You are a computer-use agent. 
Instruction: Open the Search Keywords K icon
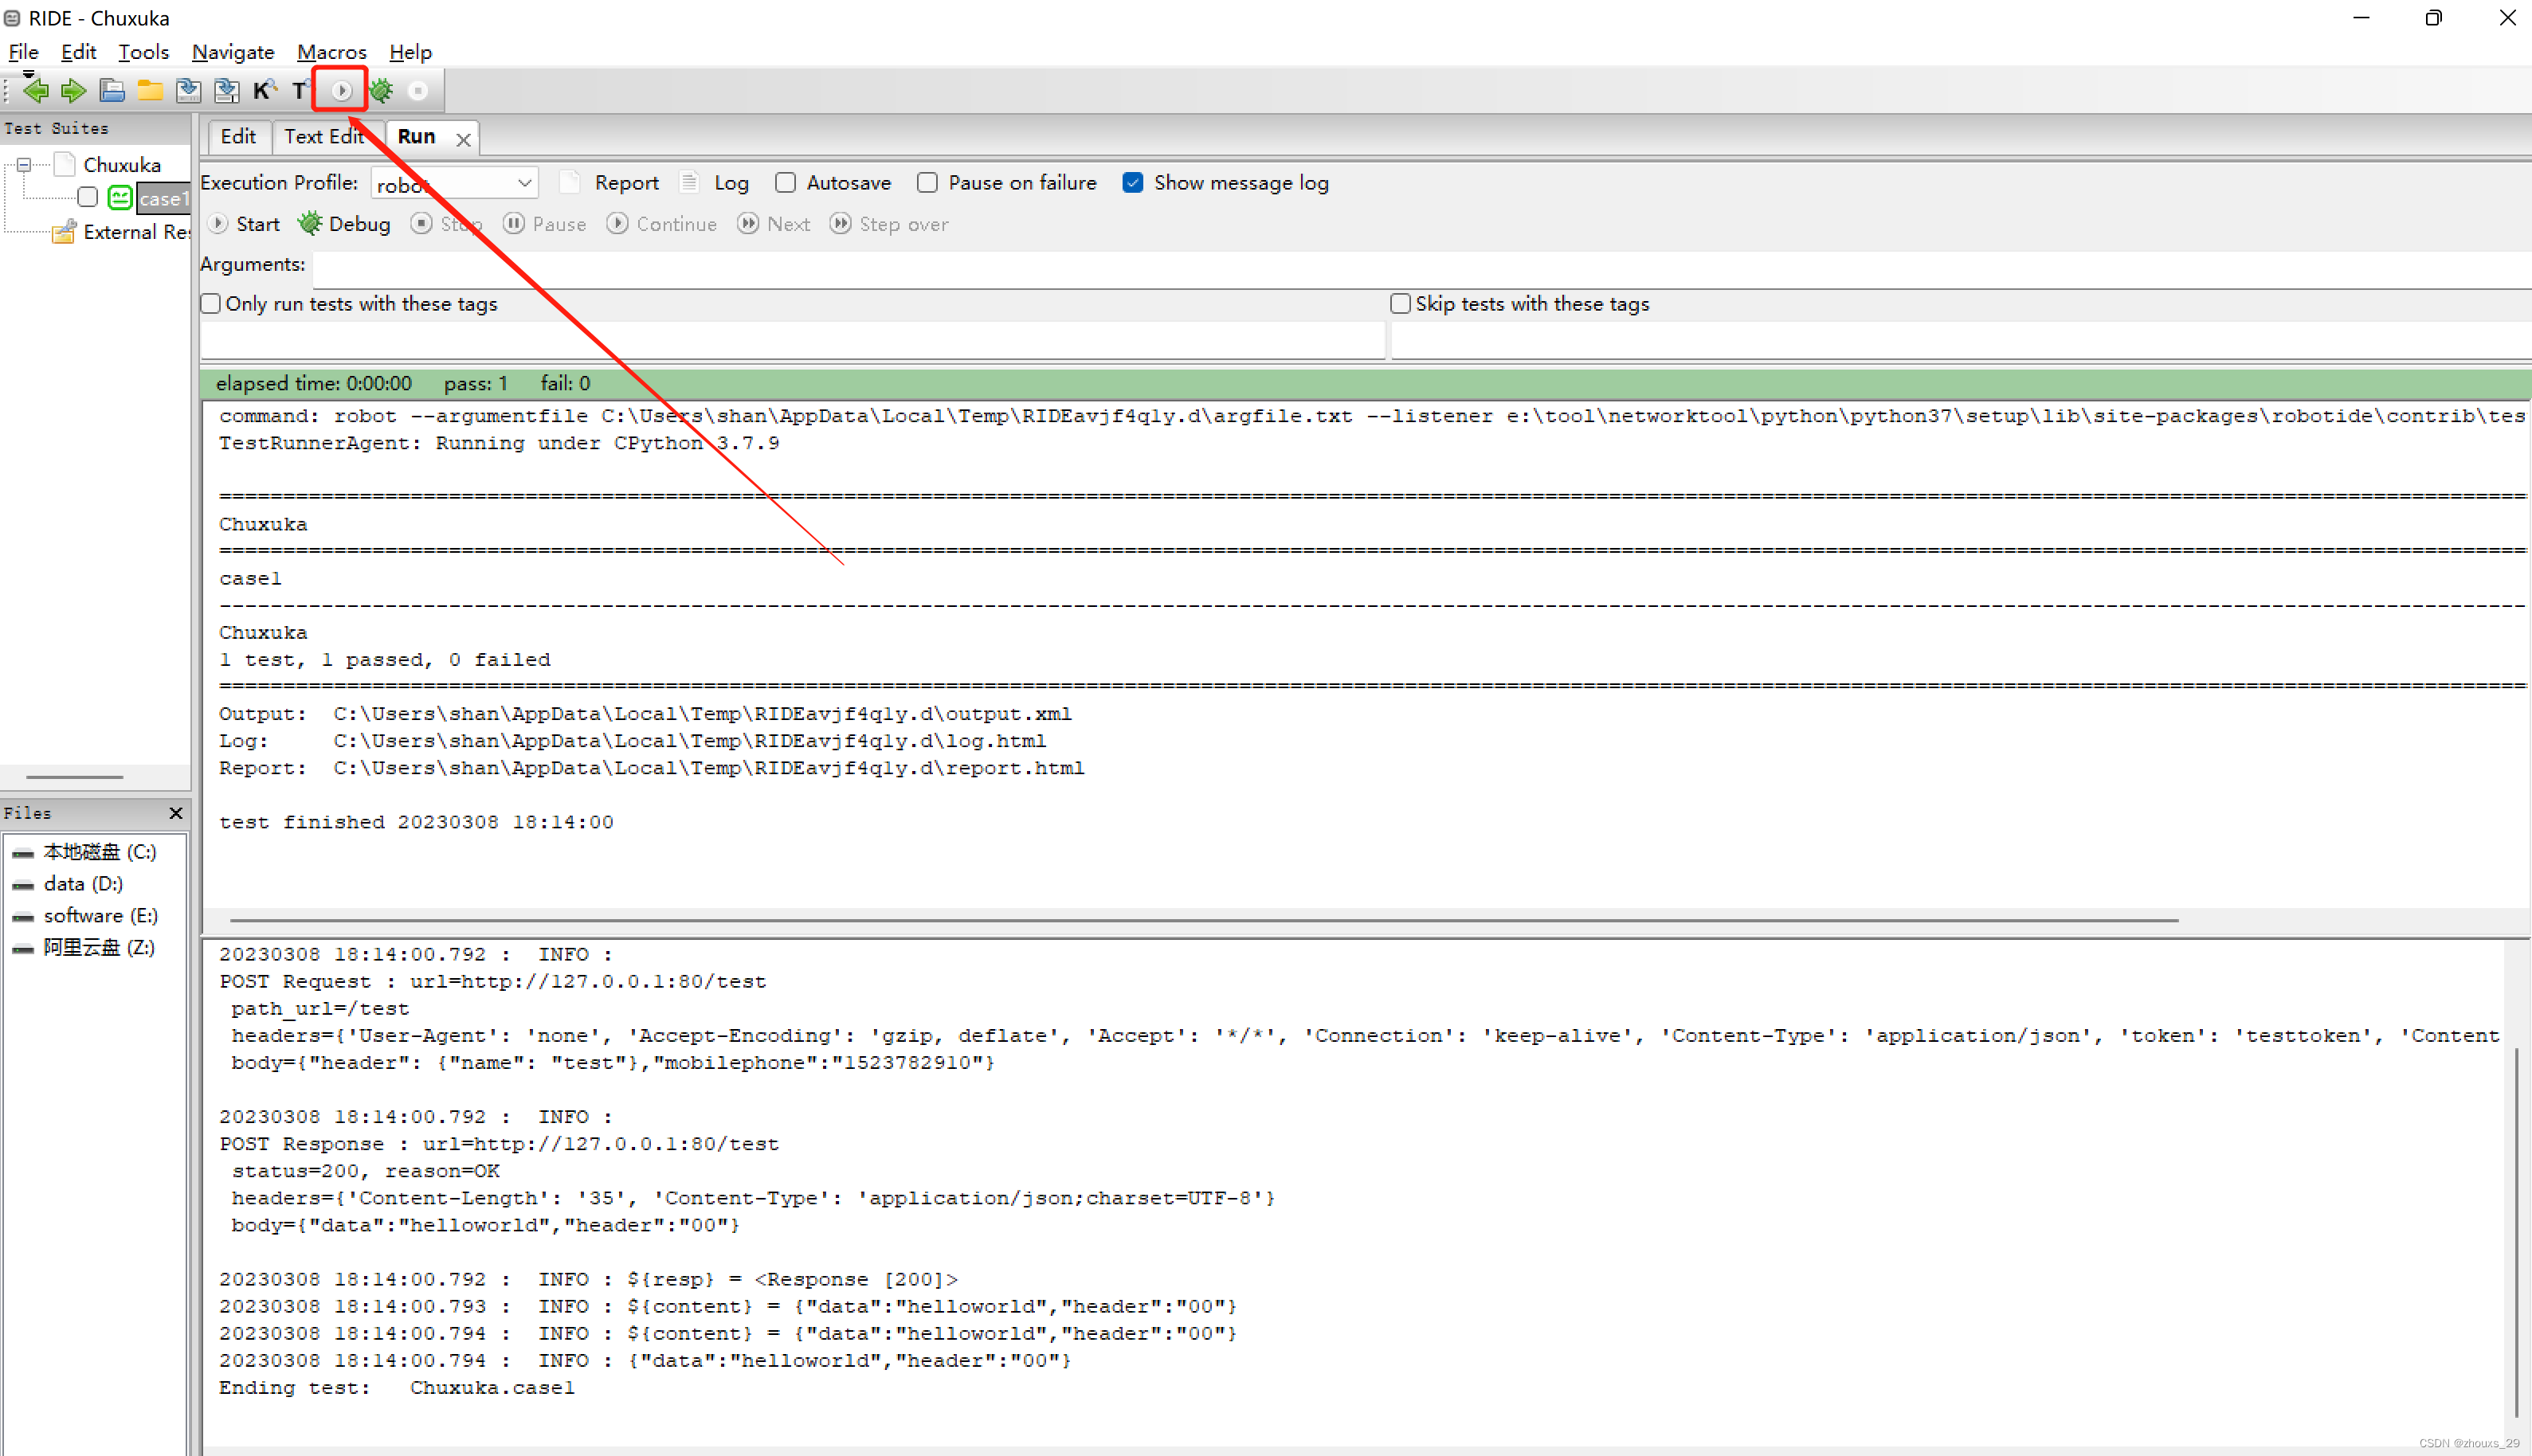click(263, 91)
